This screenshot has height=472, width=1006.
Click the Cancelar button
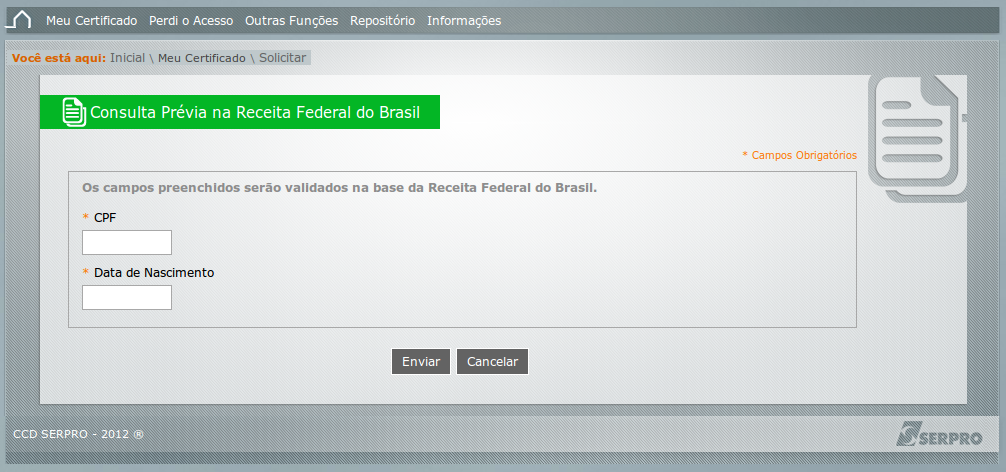pos(492,362)
